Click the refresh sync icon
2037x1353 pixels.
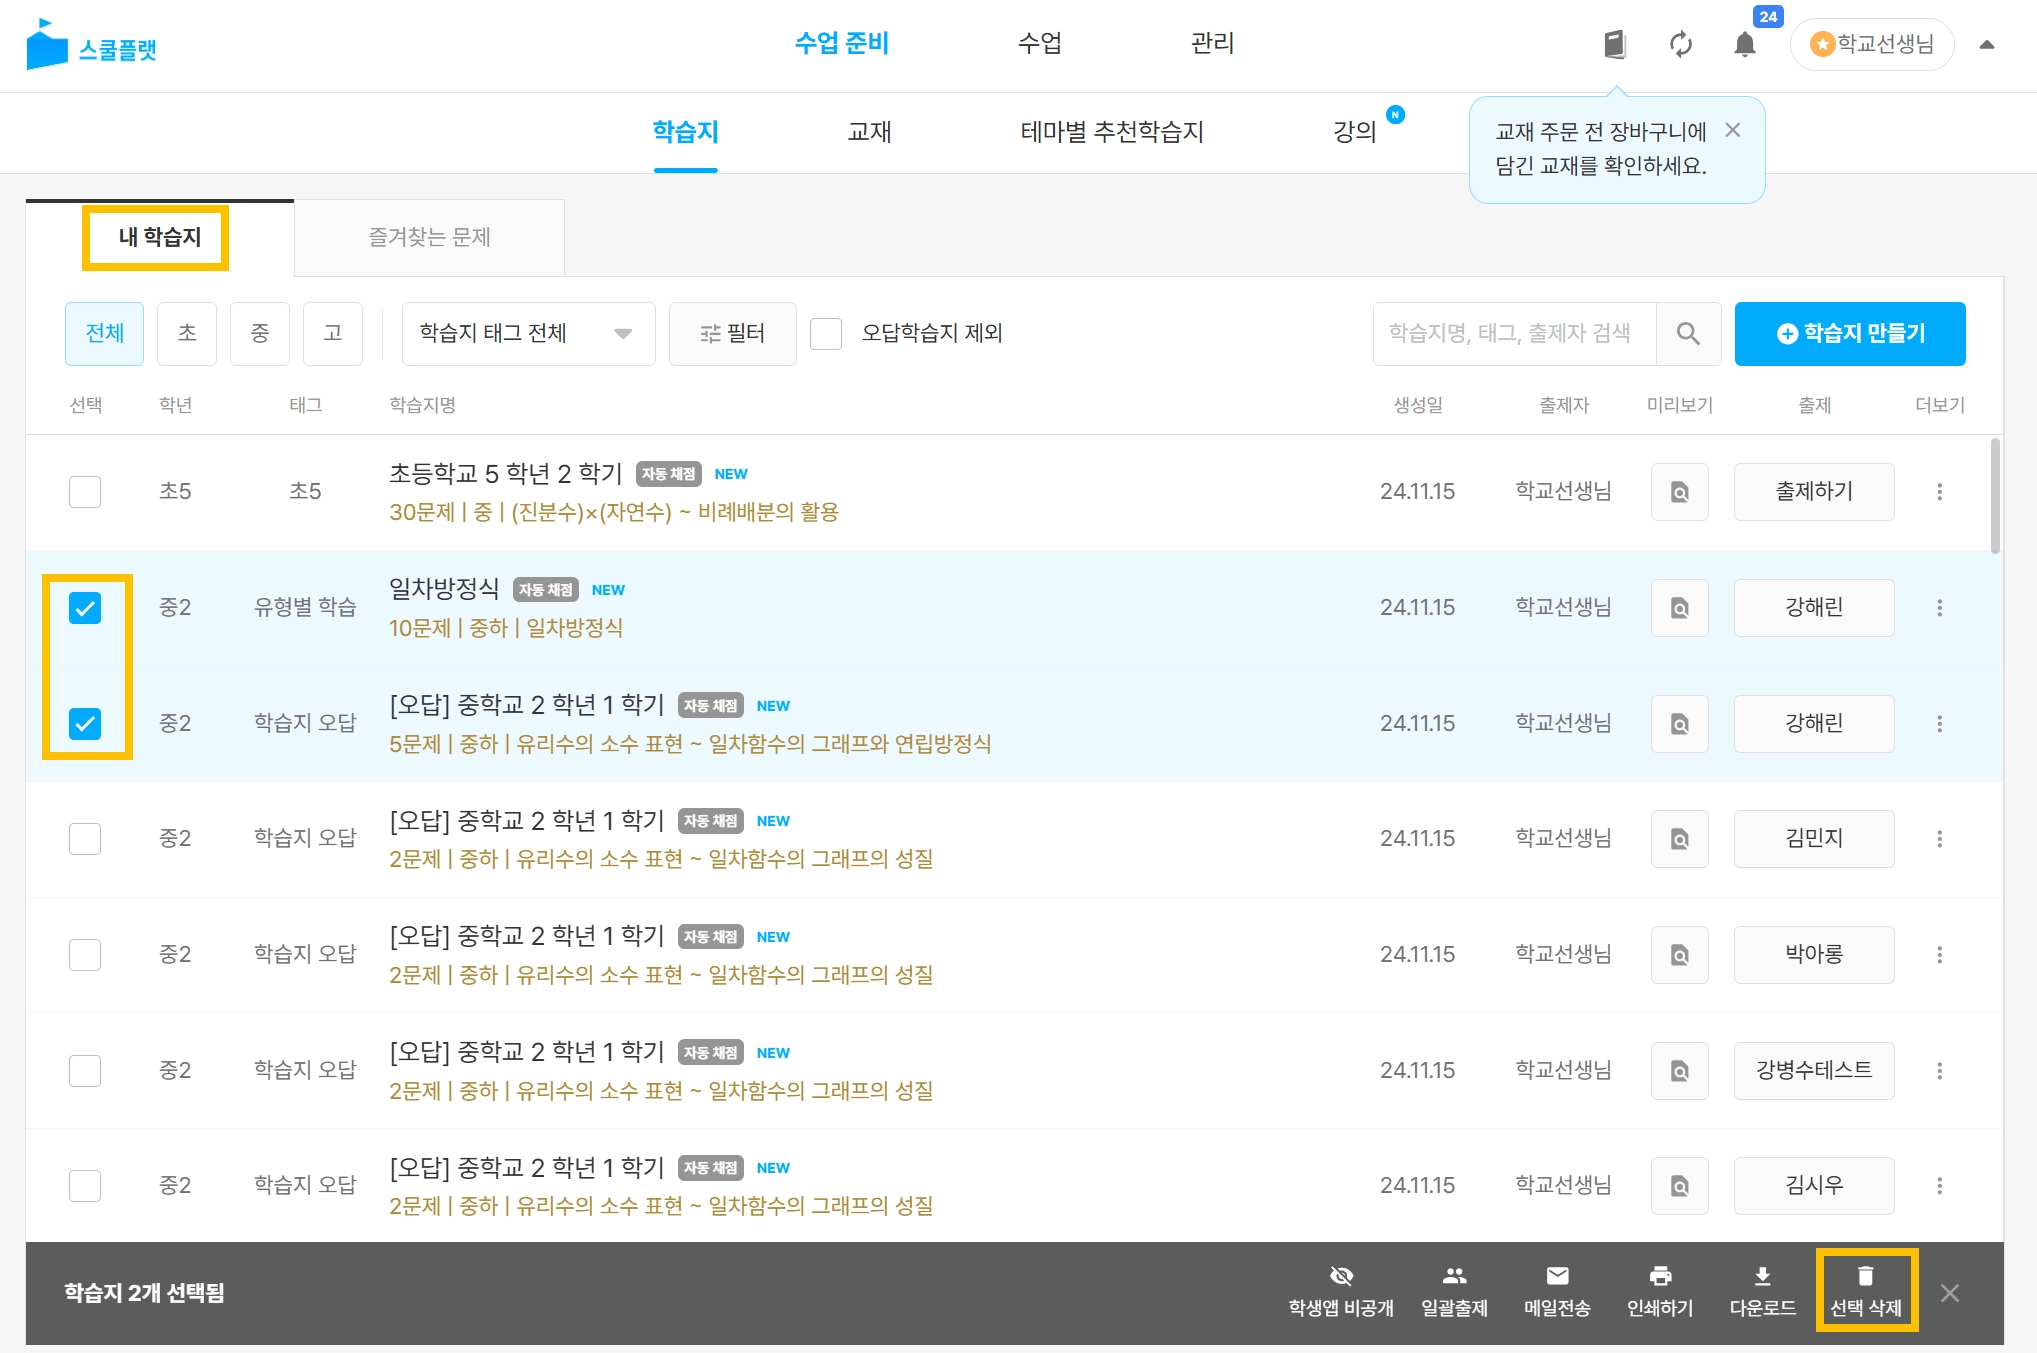pos(1681,44)
